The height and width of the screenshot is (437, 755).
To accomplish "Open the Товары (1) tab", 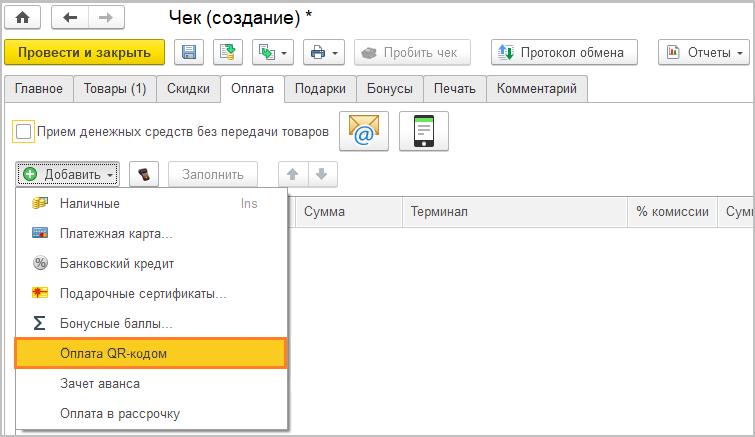I will point(115,89).
